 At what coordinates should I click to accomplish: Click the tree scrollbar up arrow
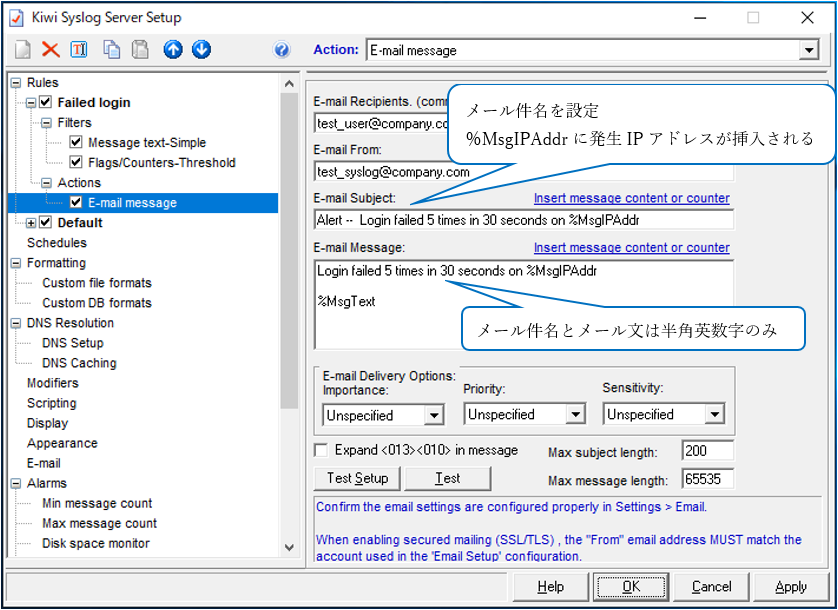point(289,83)
